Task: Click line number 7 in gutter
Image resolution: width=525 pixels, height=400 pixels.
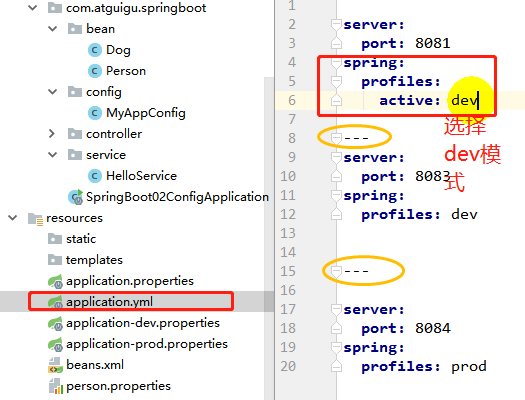Action: pyautogui.click(x=292, y=119)
